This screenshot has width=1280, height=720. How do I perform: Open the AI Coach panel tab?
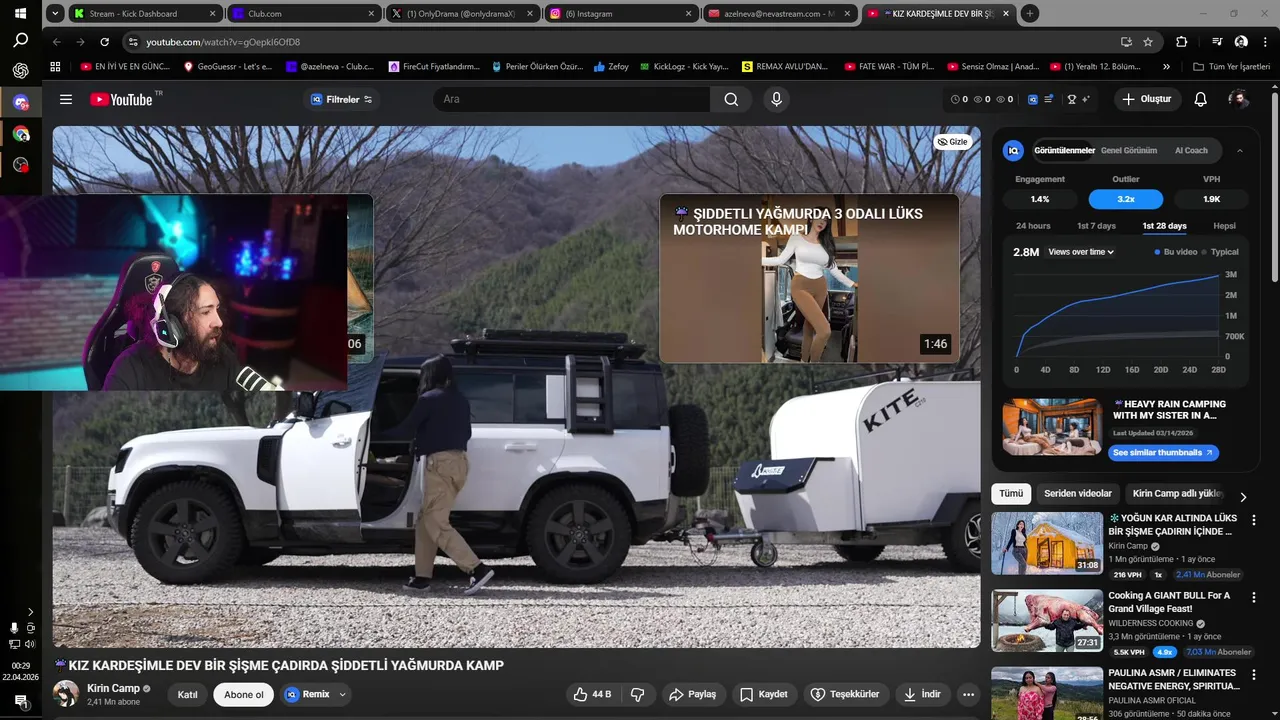1191,151
